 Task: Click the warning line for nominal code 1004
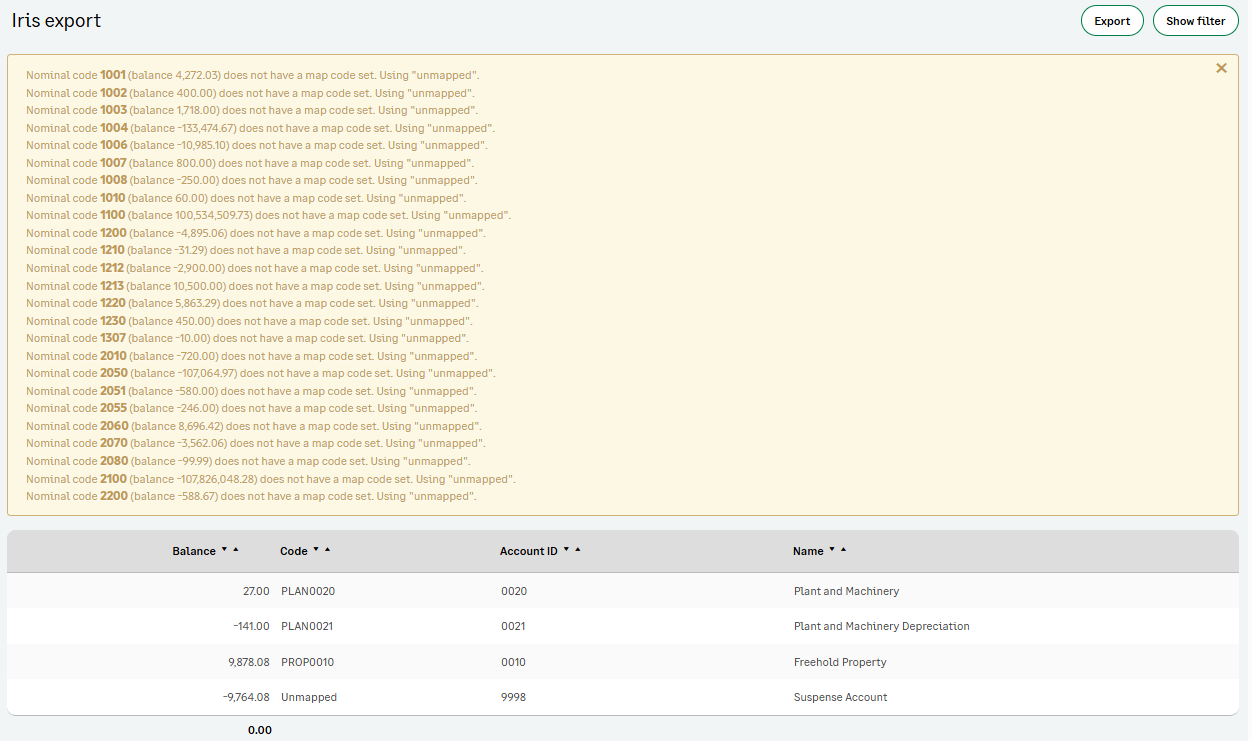(x=260, y=128)
